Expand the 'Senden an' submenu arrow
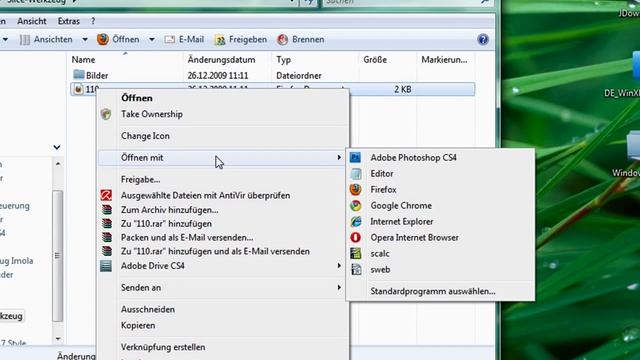 coord(339,287)
